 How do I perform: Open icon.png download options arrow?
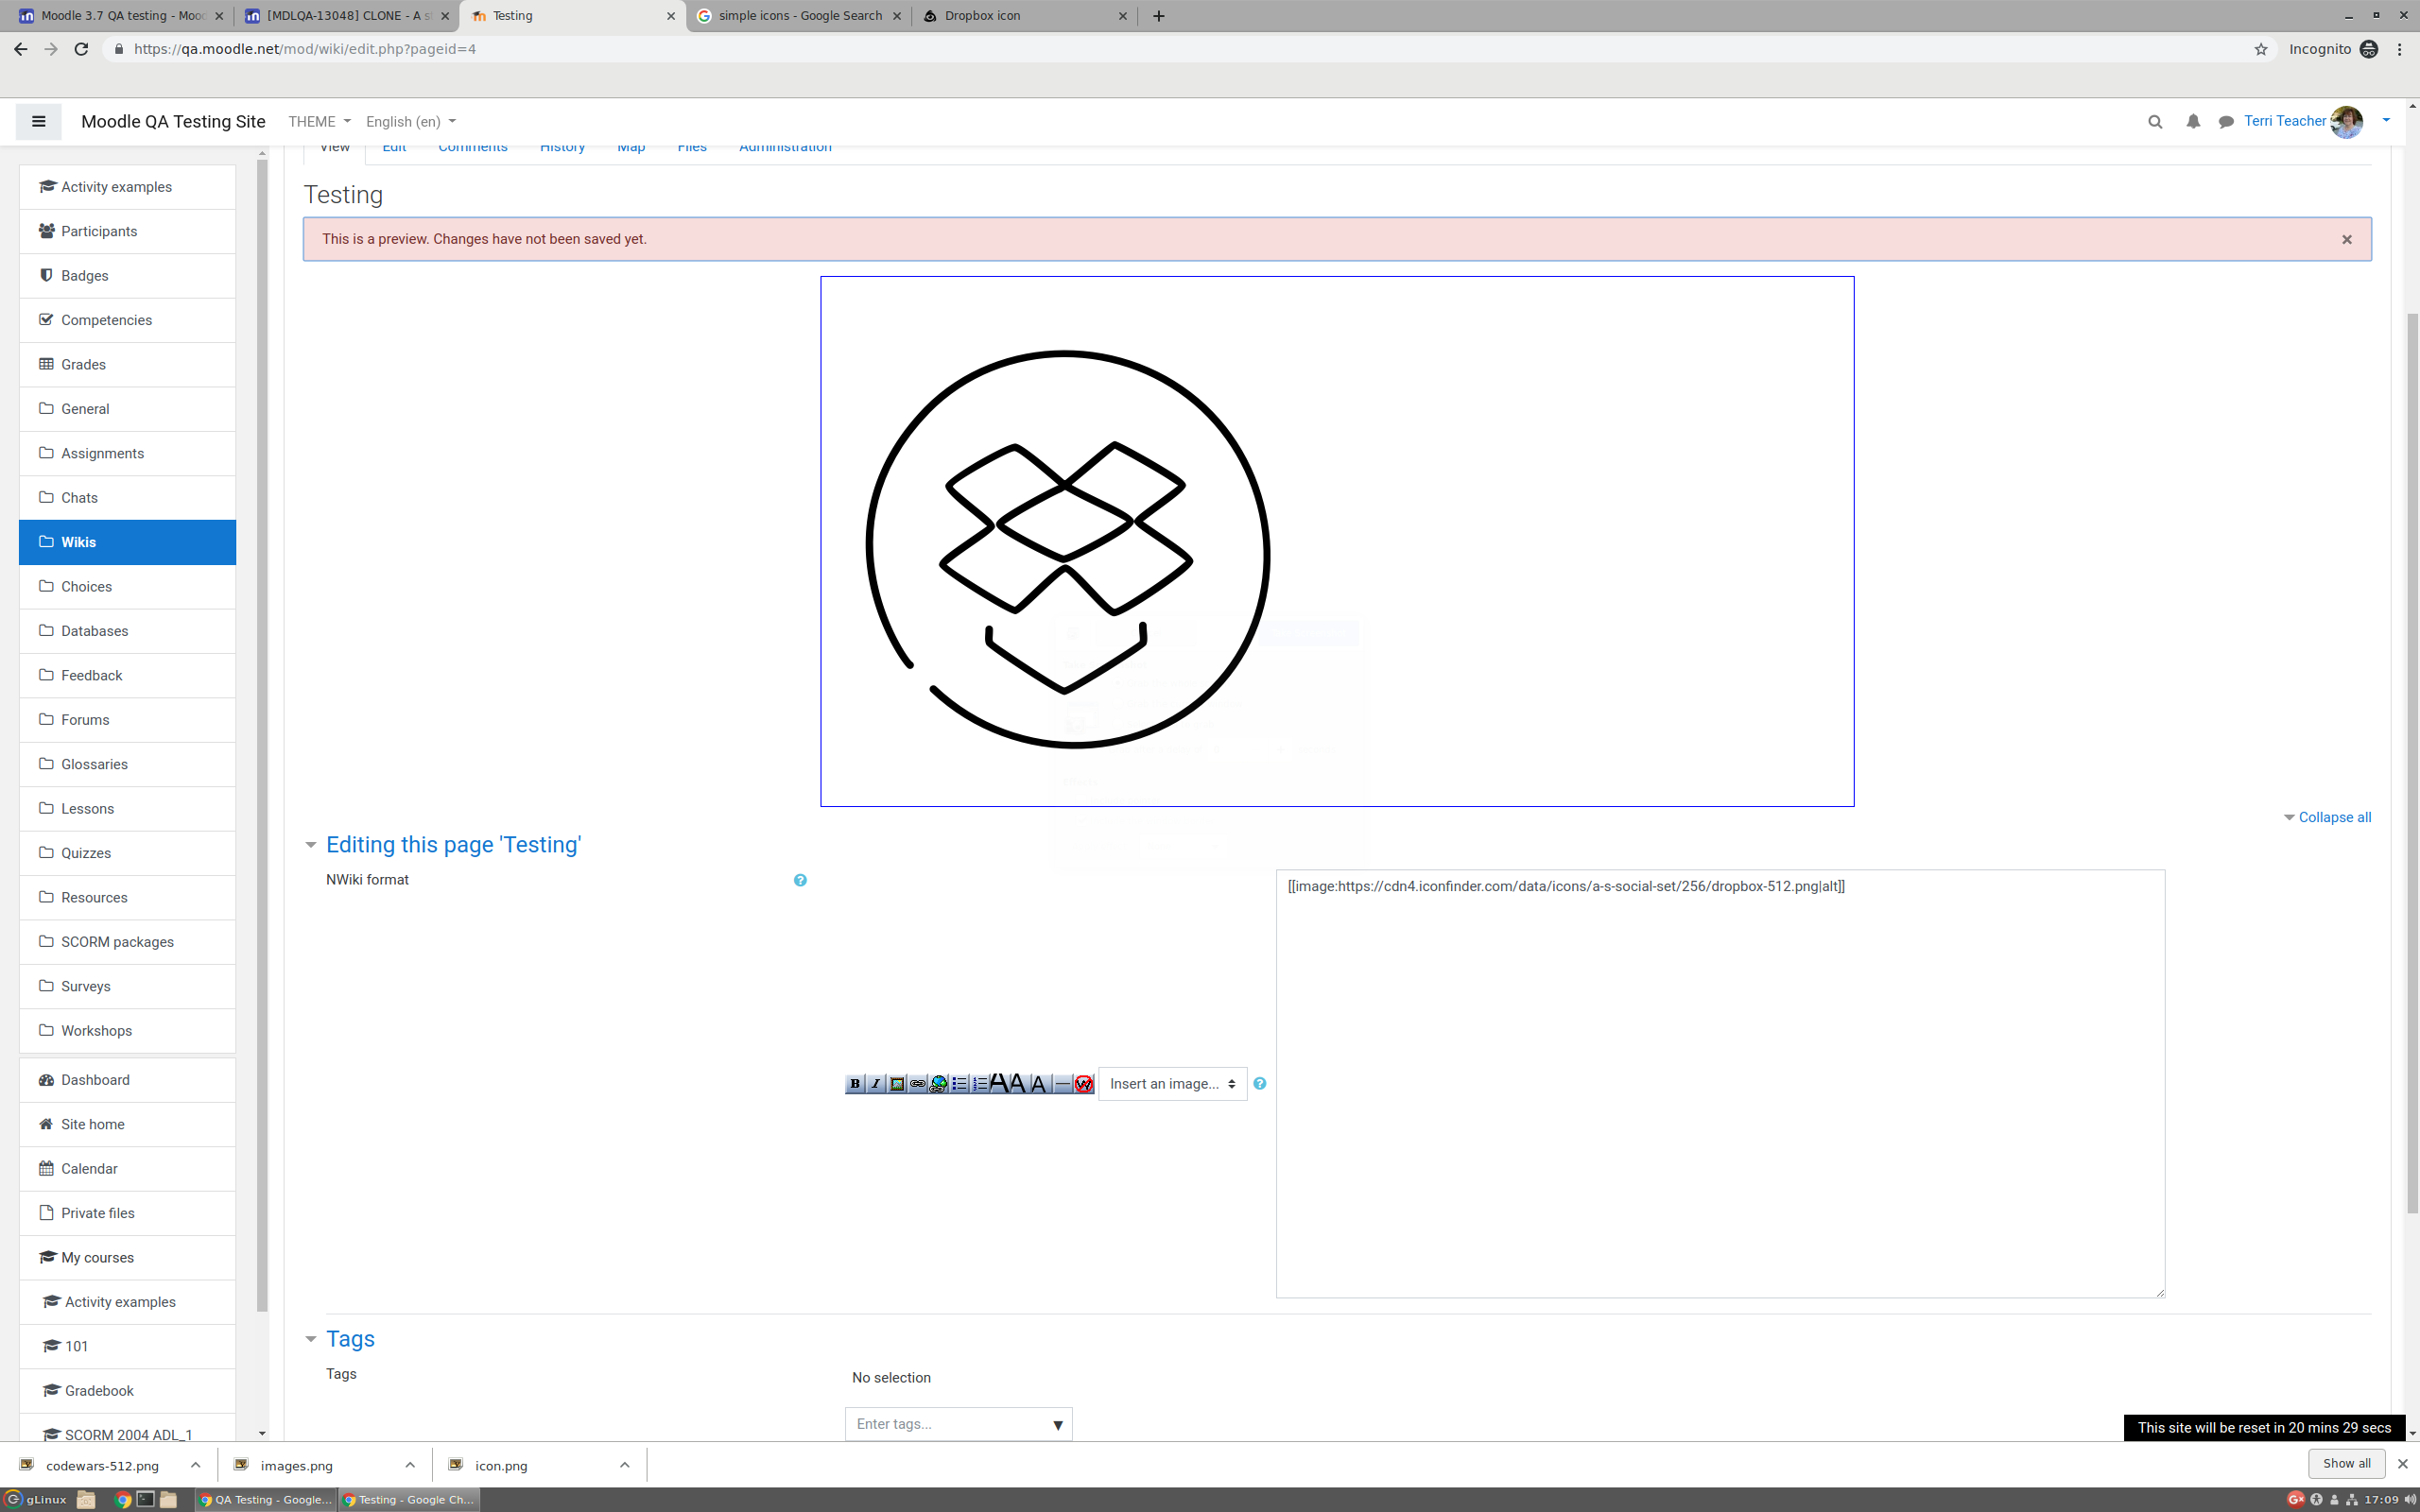pyautogui.click(x=624, y=1465)
